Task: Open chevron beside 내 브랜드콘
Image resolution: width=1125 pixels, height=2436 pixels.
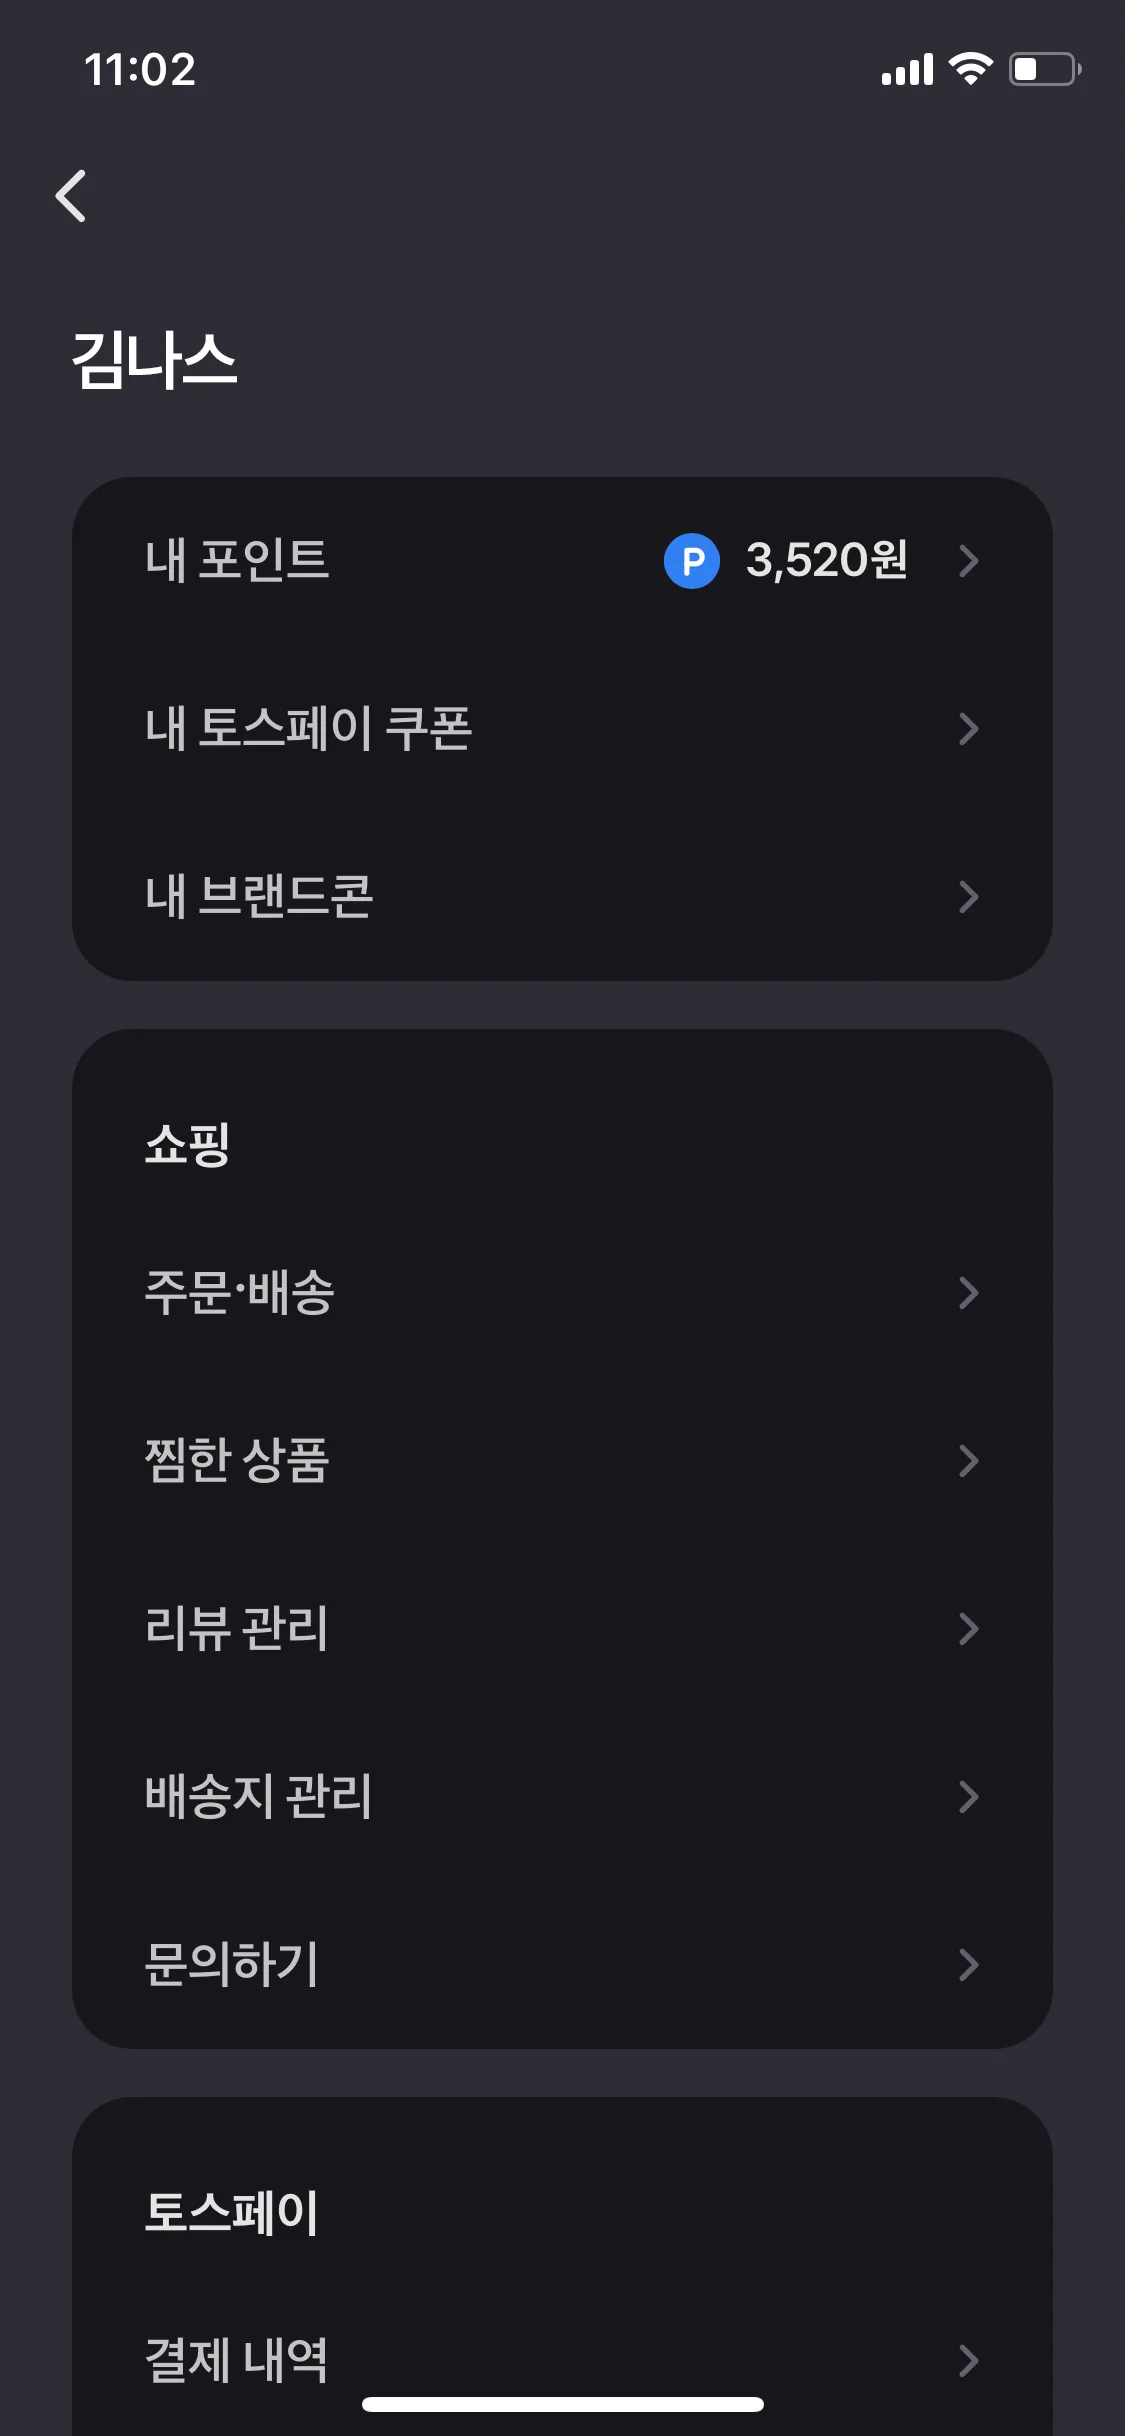Action: coord(968,897)
